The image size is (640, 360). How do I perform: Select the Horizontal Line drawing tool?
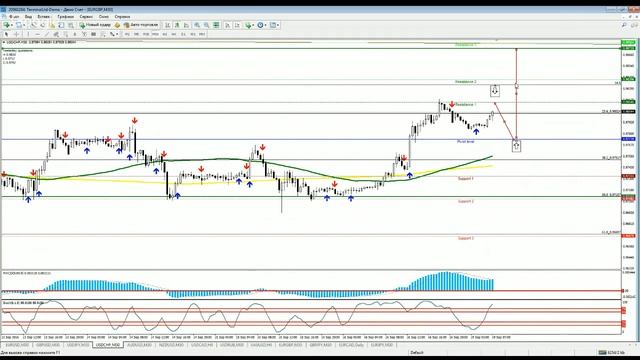point(37,34)
